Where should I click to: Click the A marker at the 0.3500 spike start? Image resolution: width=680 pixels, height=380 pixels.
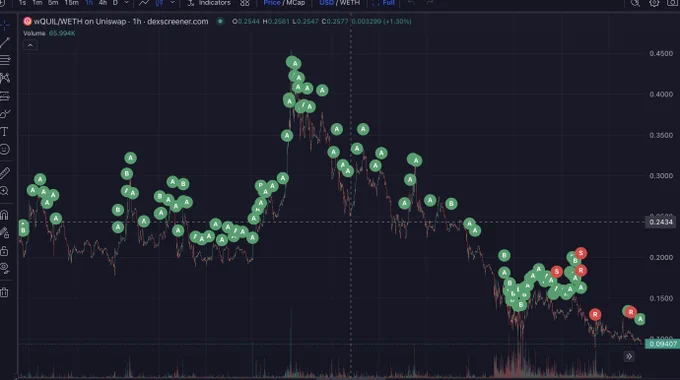(x=287, y=136)
